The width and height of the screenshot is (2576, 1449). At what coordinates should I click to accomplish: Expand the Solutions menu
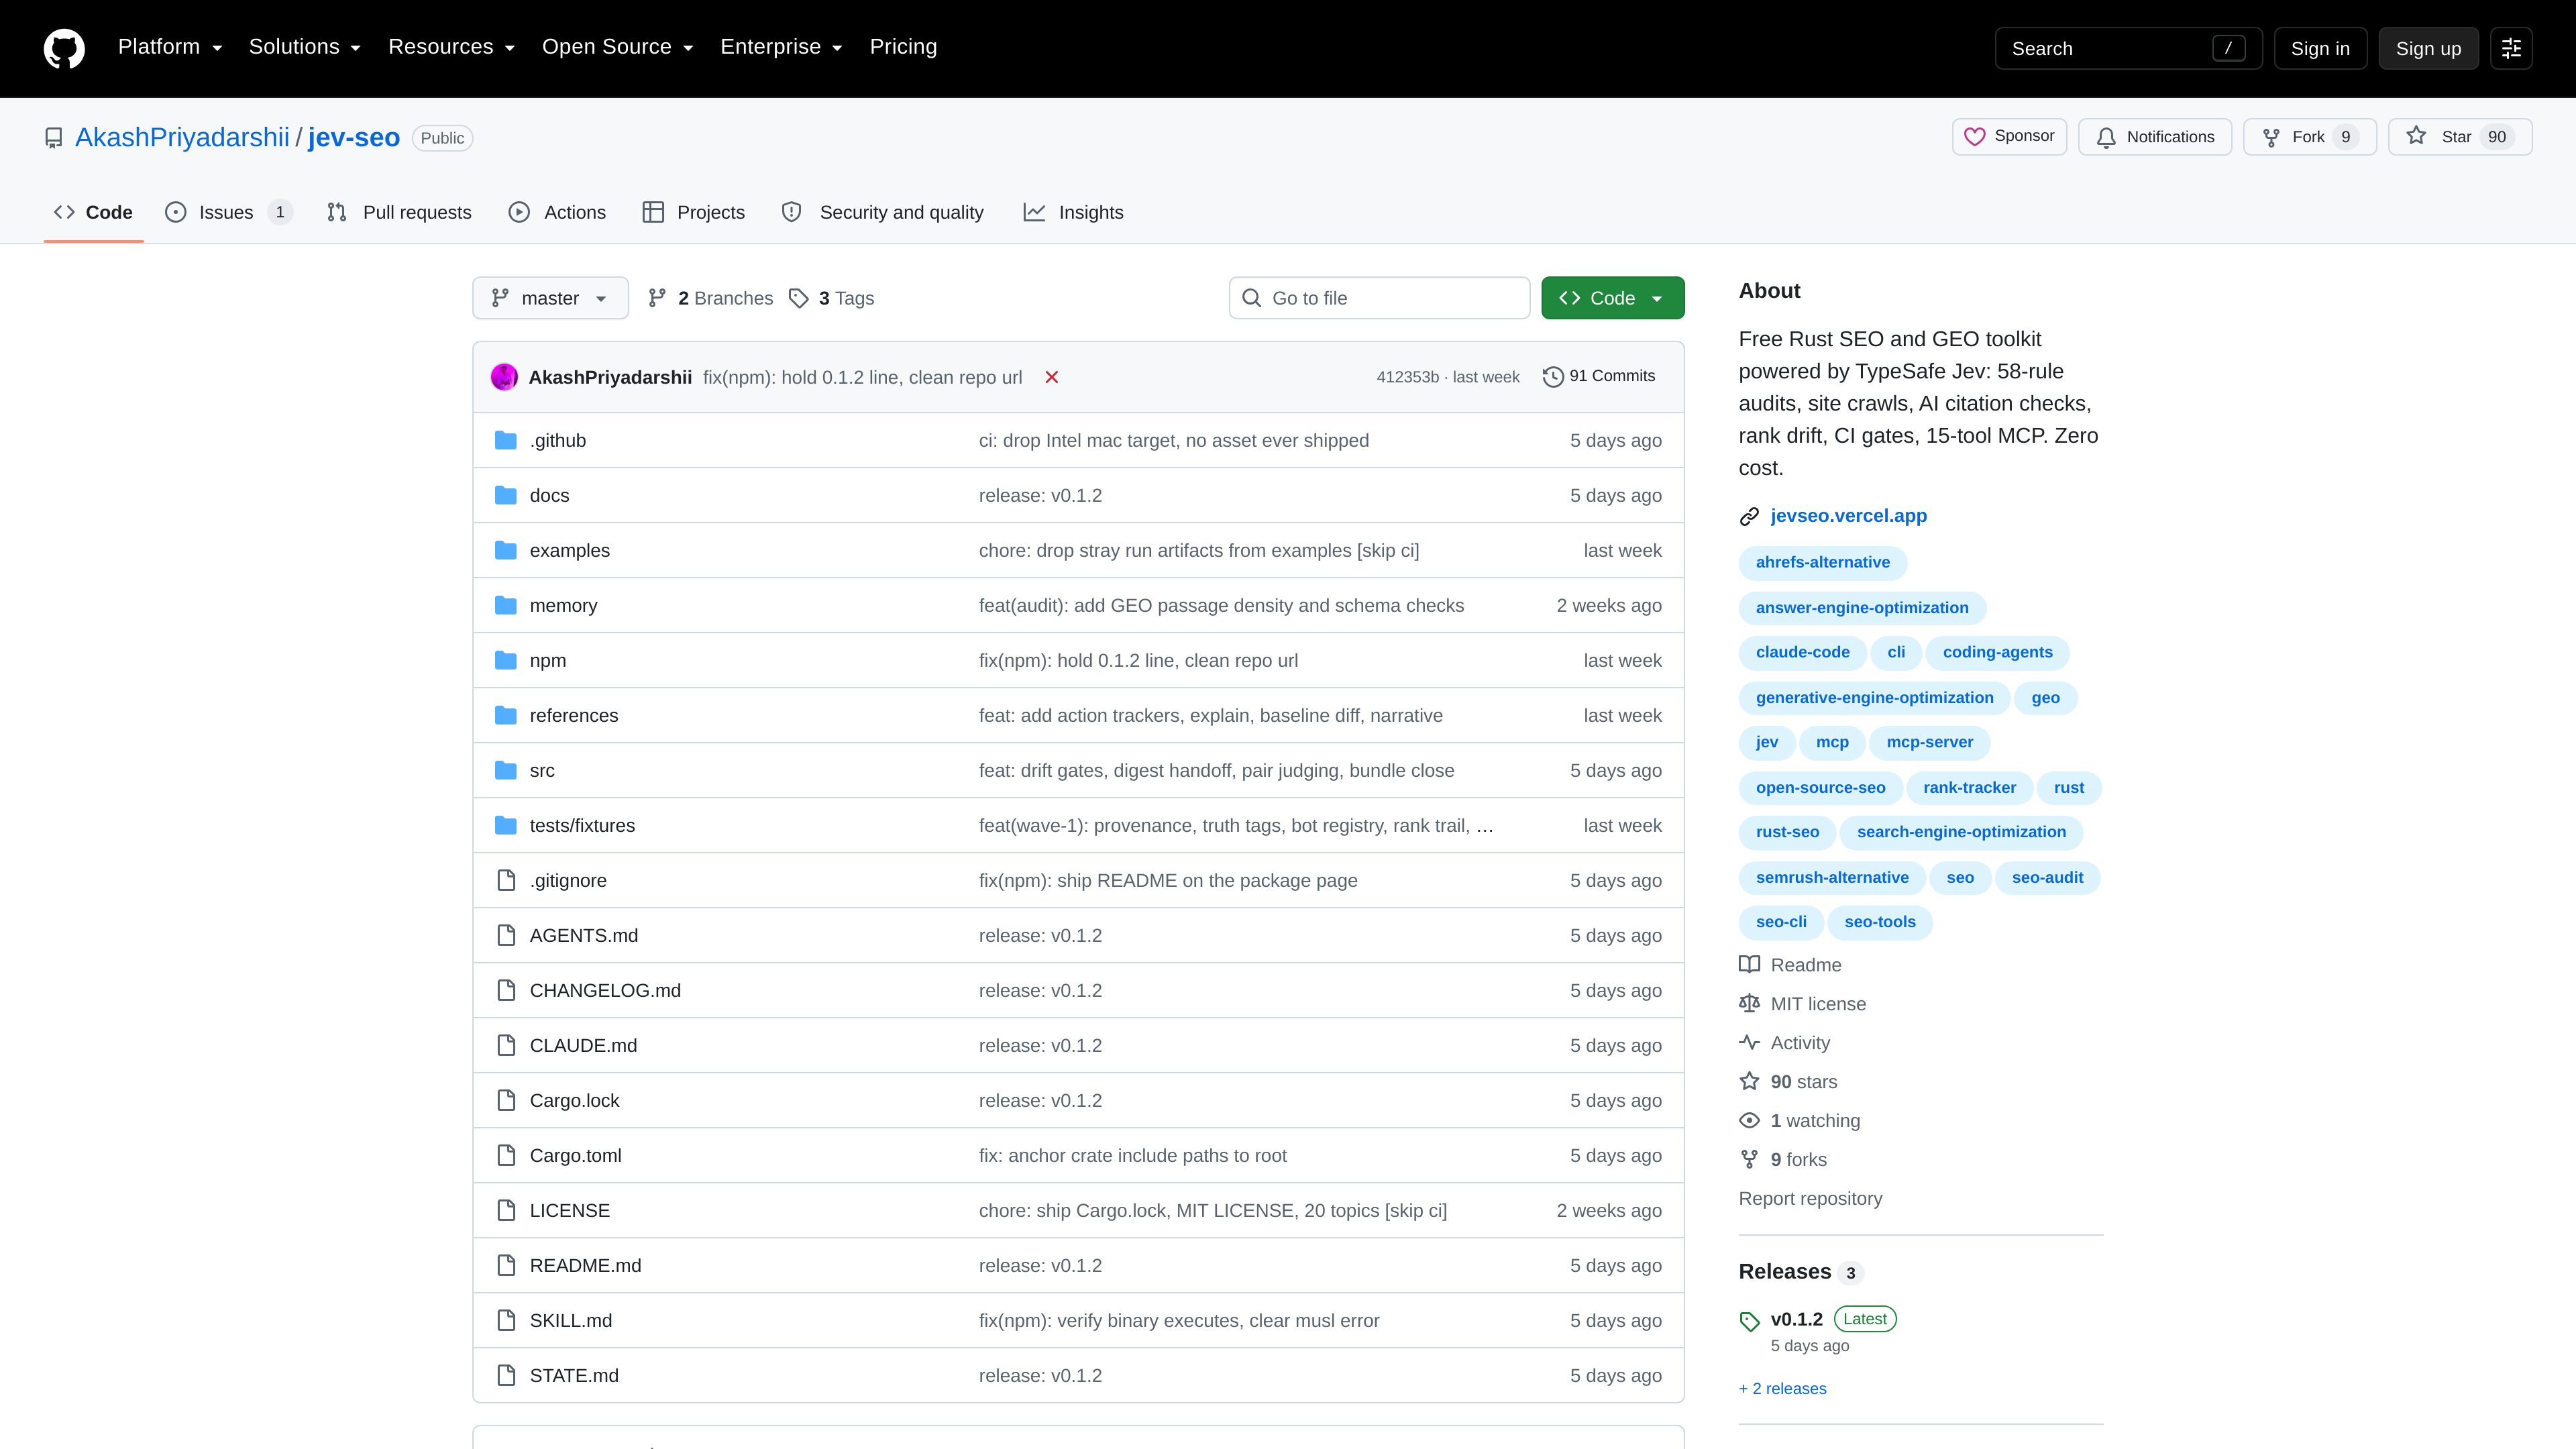click(305, 47)
